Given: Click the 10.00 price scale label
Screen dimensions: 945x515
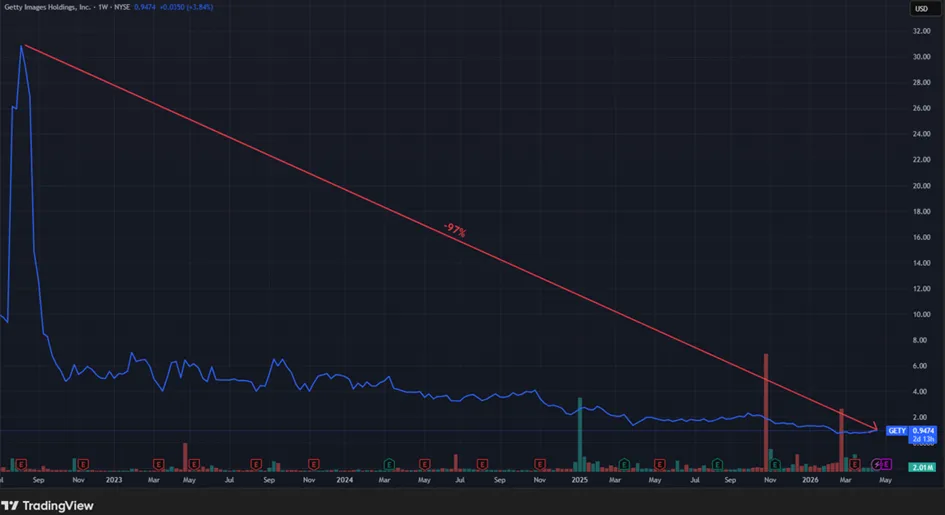Looking at the screenshot, I should (921, 314).
